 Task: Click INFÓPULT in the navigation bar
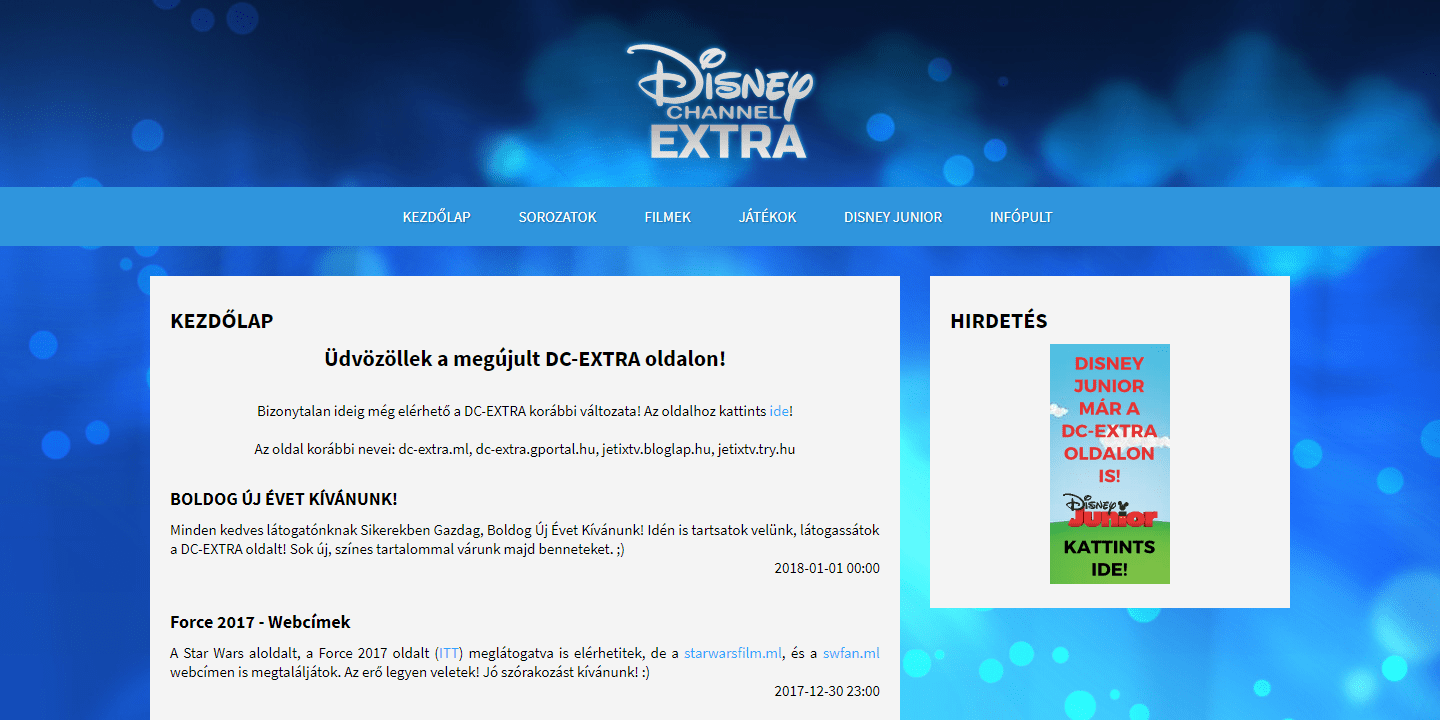(1021, 217)
